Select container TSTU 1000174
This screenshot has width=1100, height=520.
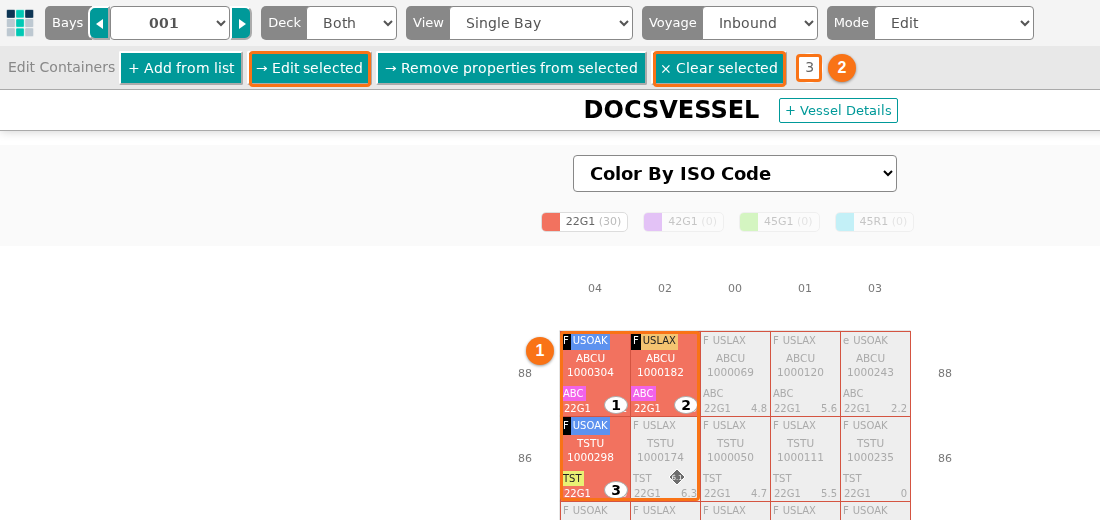click(664, 459)
